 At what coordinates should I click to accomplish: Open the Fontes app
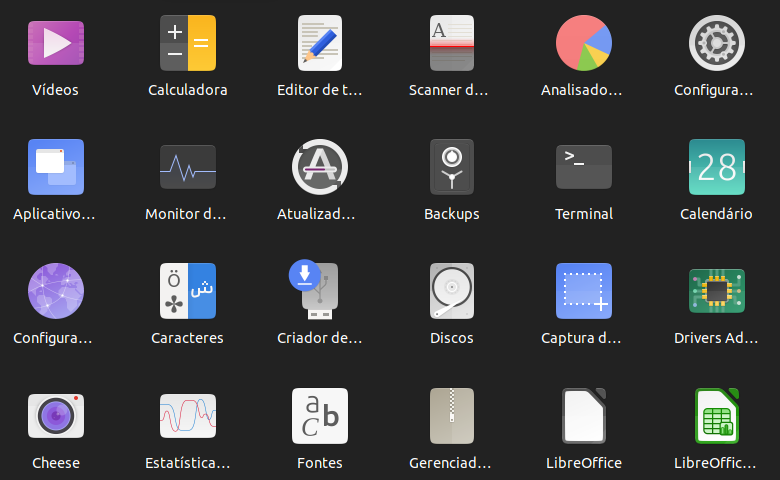pyautogui.click(x=320, y=416)
